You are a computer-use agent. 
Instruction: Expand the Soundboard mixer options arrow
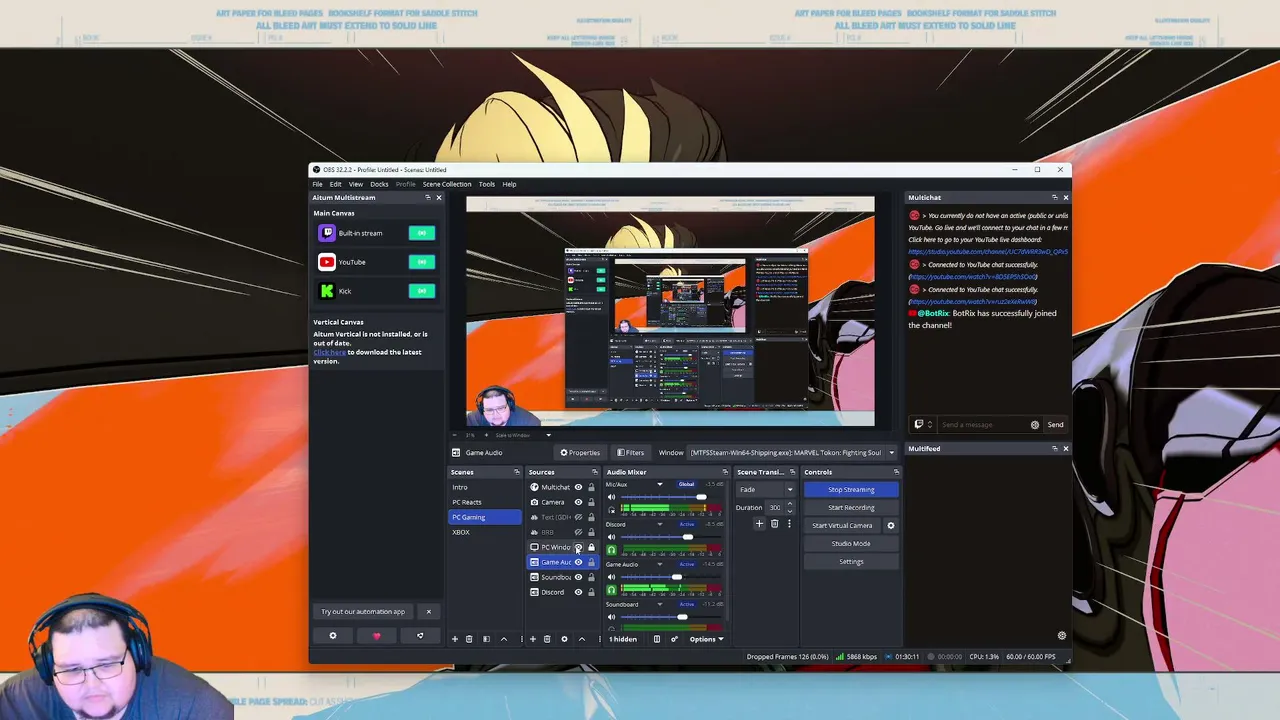click(x=659, y=605)
